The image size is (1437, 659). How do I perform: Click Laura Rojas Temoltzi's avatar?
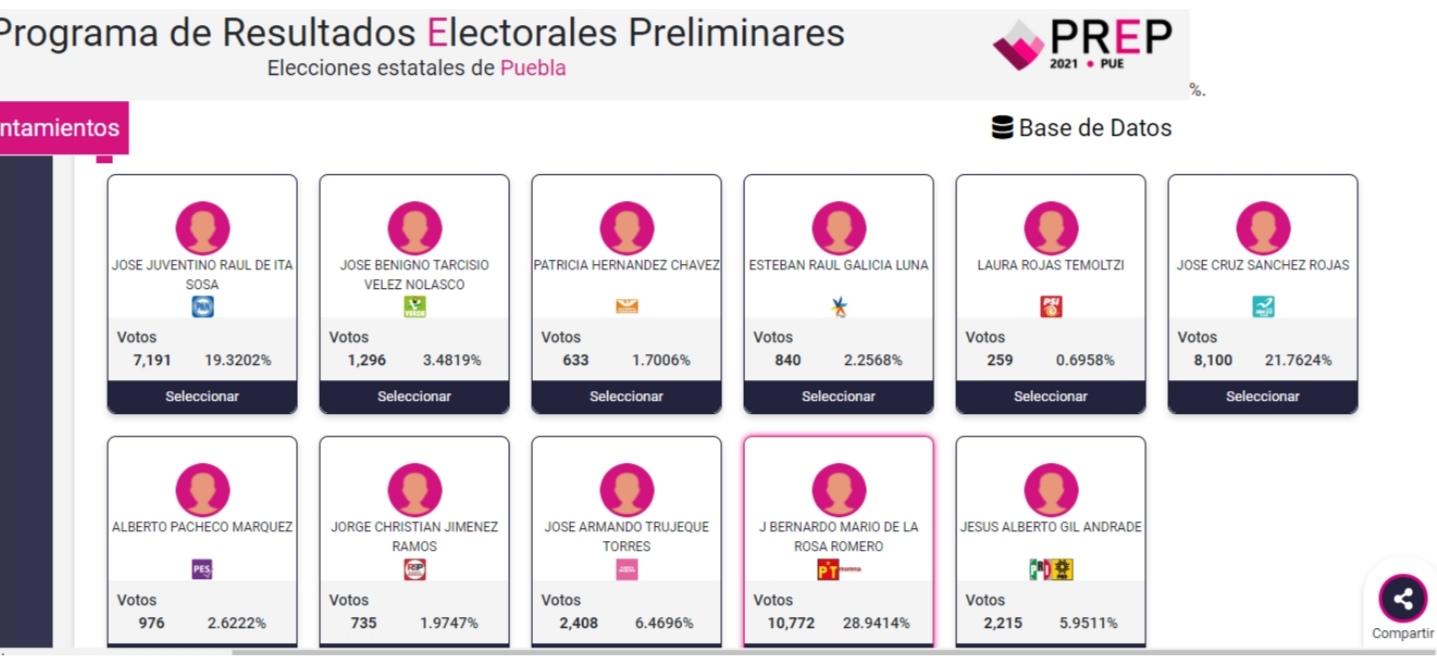pos(1050,228)
